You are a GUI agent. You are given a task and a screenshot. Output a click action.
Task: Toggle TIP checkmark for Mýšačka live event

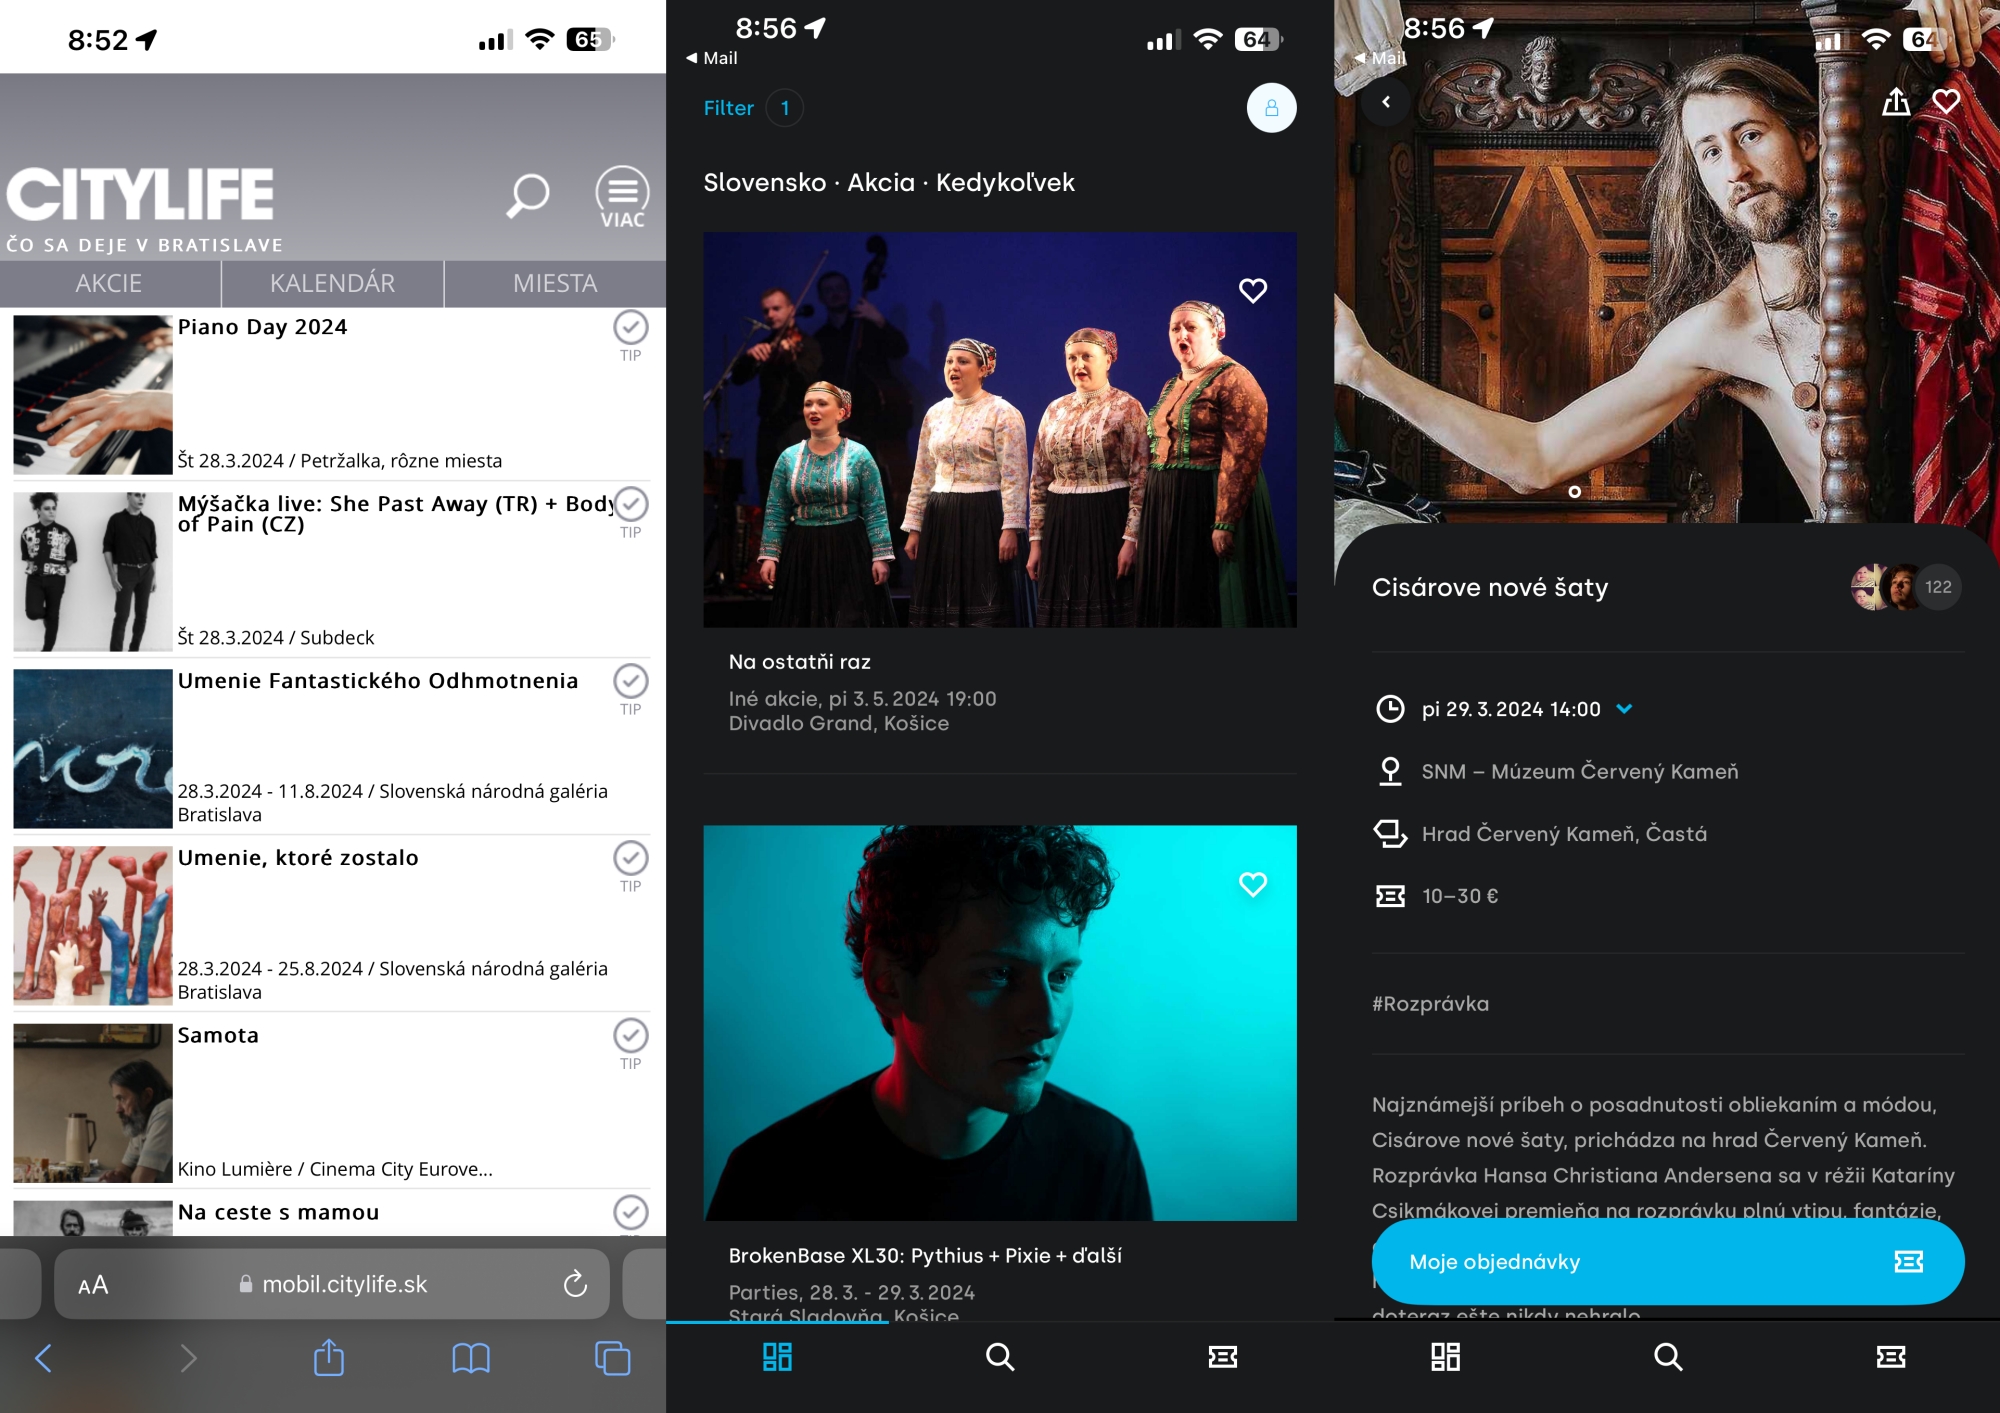coord(630,504)
